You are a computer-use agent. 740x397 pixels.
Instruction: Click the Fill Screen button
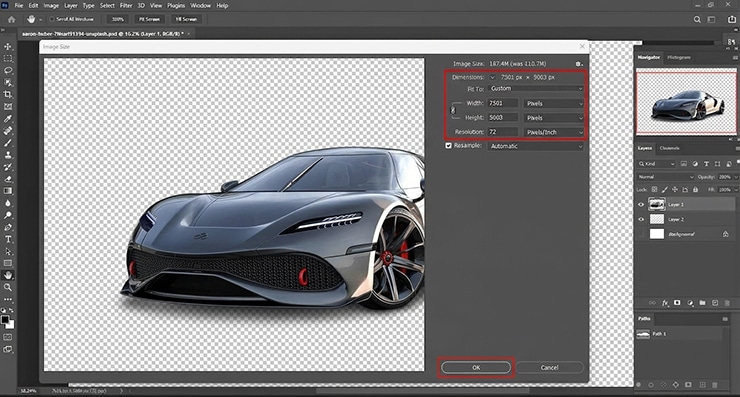(x=186, y=19)
